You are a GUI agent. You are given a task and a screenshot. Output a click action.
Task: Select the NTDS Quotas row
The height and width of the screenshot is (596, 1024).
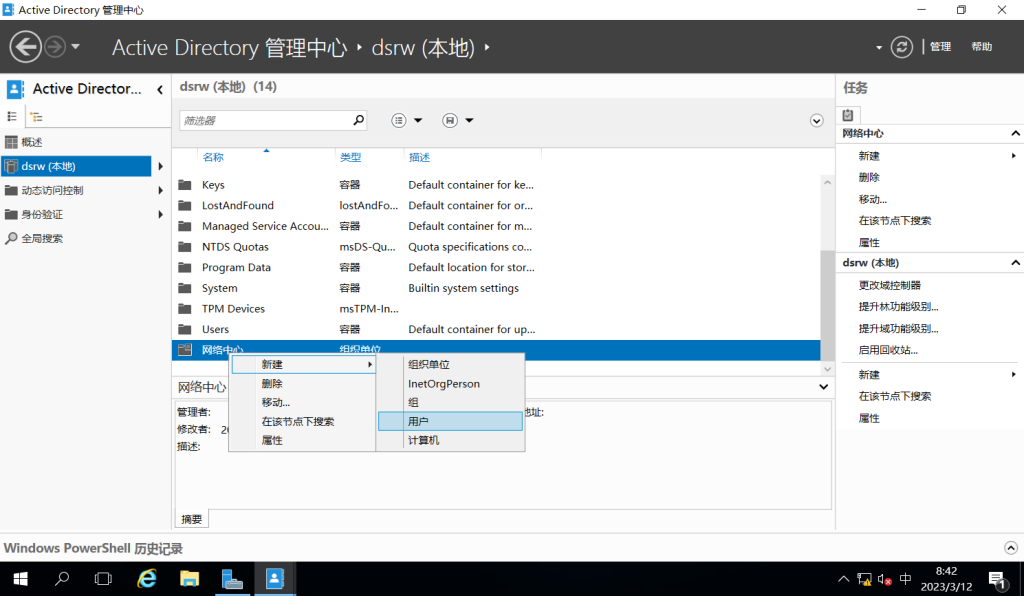click(x=496, y=247)
